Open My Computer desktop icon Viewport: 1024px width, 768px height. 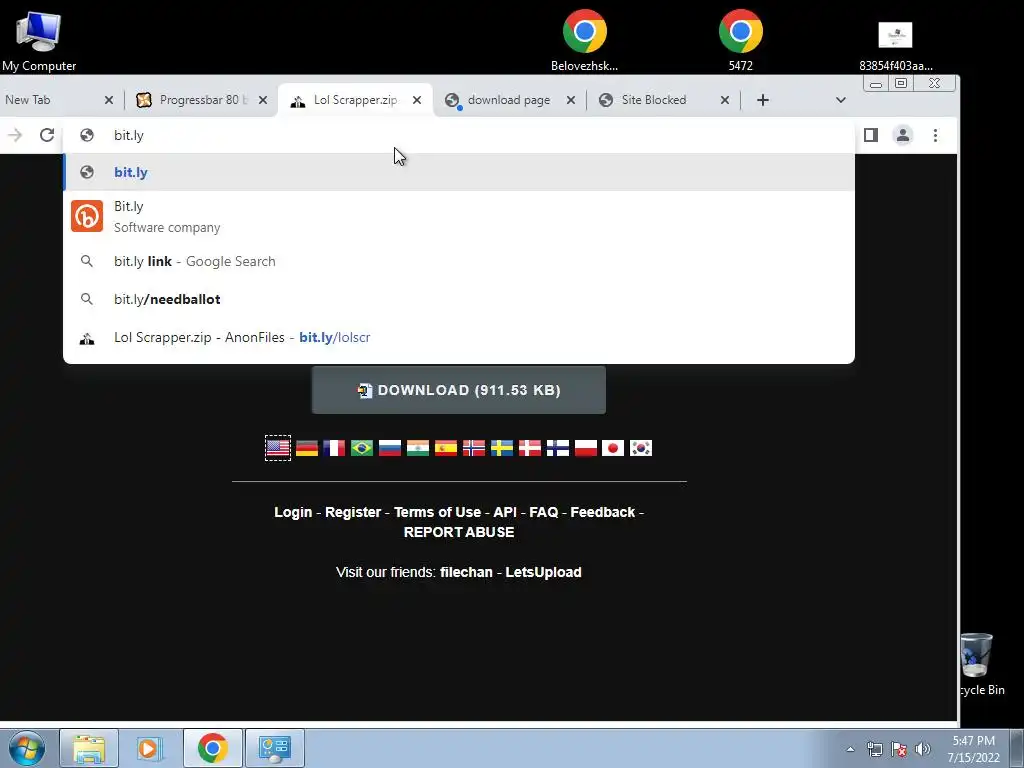pyautogui.click(x=39, y=40)
